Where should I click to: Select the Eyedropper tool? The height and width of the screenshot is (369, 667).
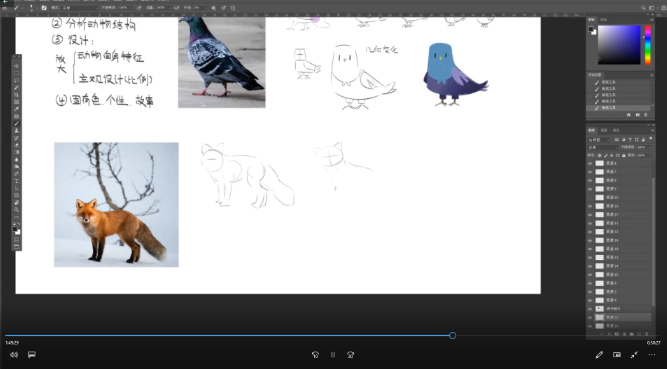pyautogui.click(x=17, y=109)
